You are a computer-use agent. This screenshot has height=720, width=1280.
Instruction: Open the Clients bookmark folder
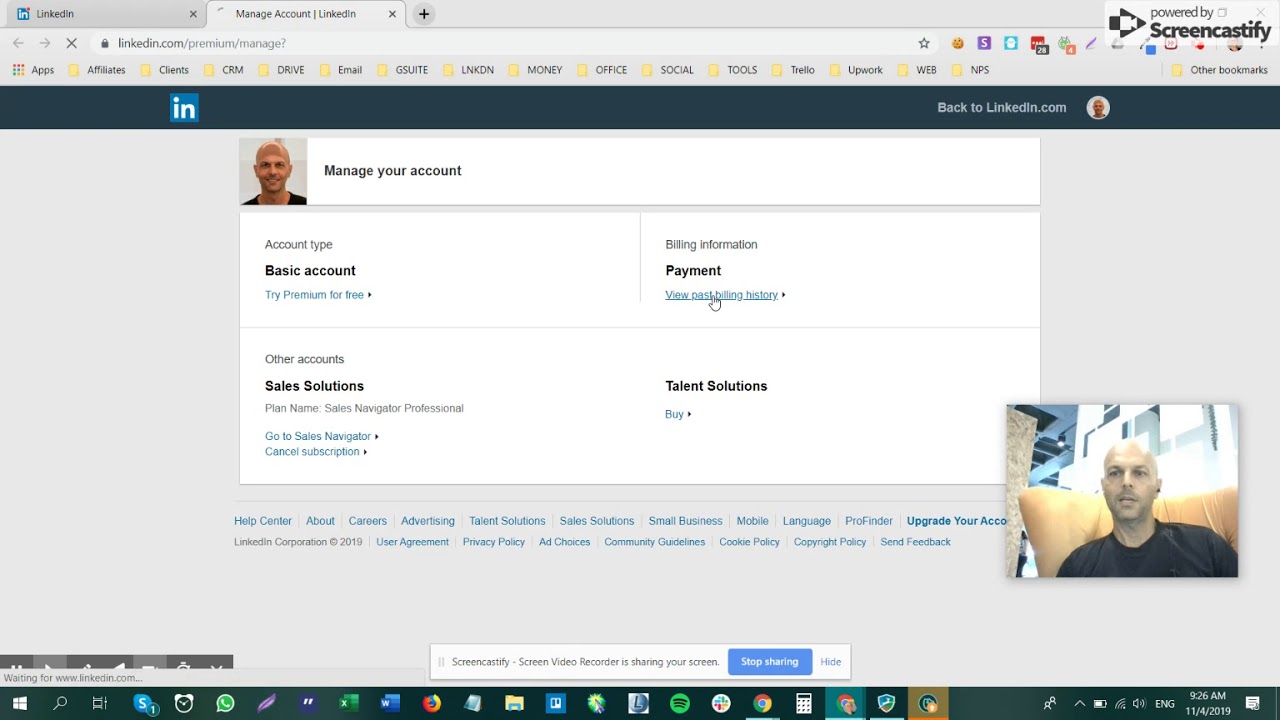(164, 70)
